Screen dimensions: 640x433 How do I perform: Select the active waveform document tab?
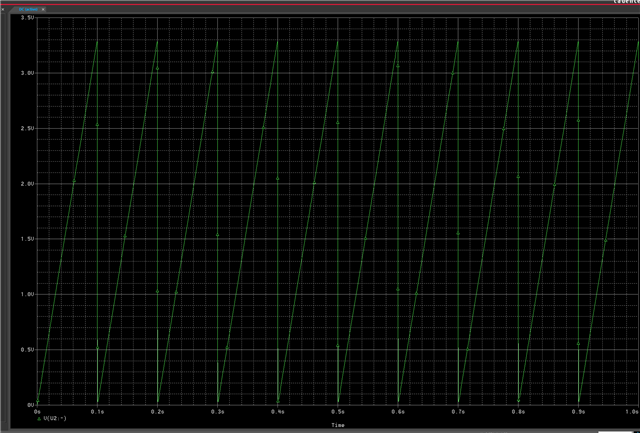(28, 9)
